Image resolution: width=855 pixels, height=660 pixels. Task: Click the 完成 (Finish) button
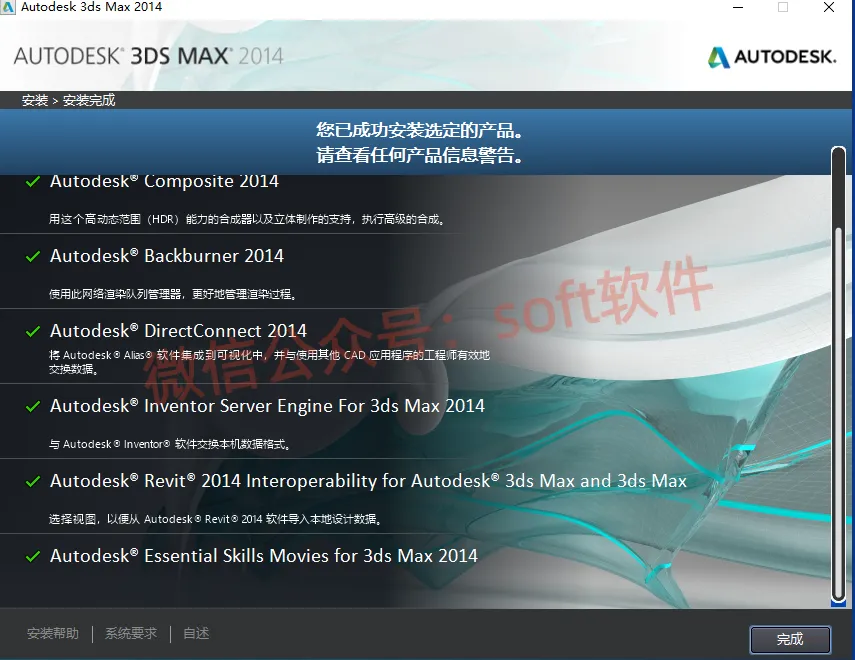coord(790,639)
